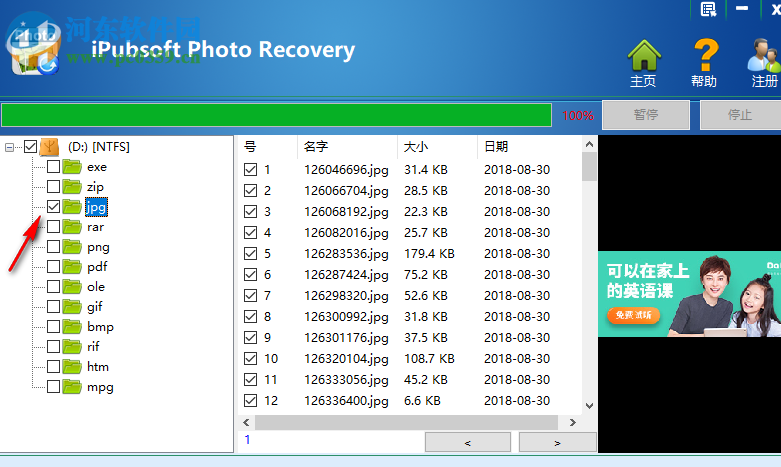Click the bmp folder icon
This screenshot has height=467, width=781.
coord(72,327)
